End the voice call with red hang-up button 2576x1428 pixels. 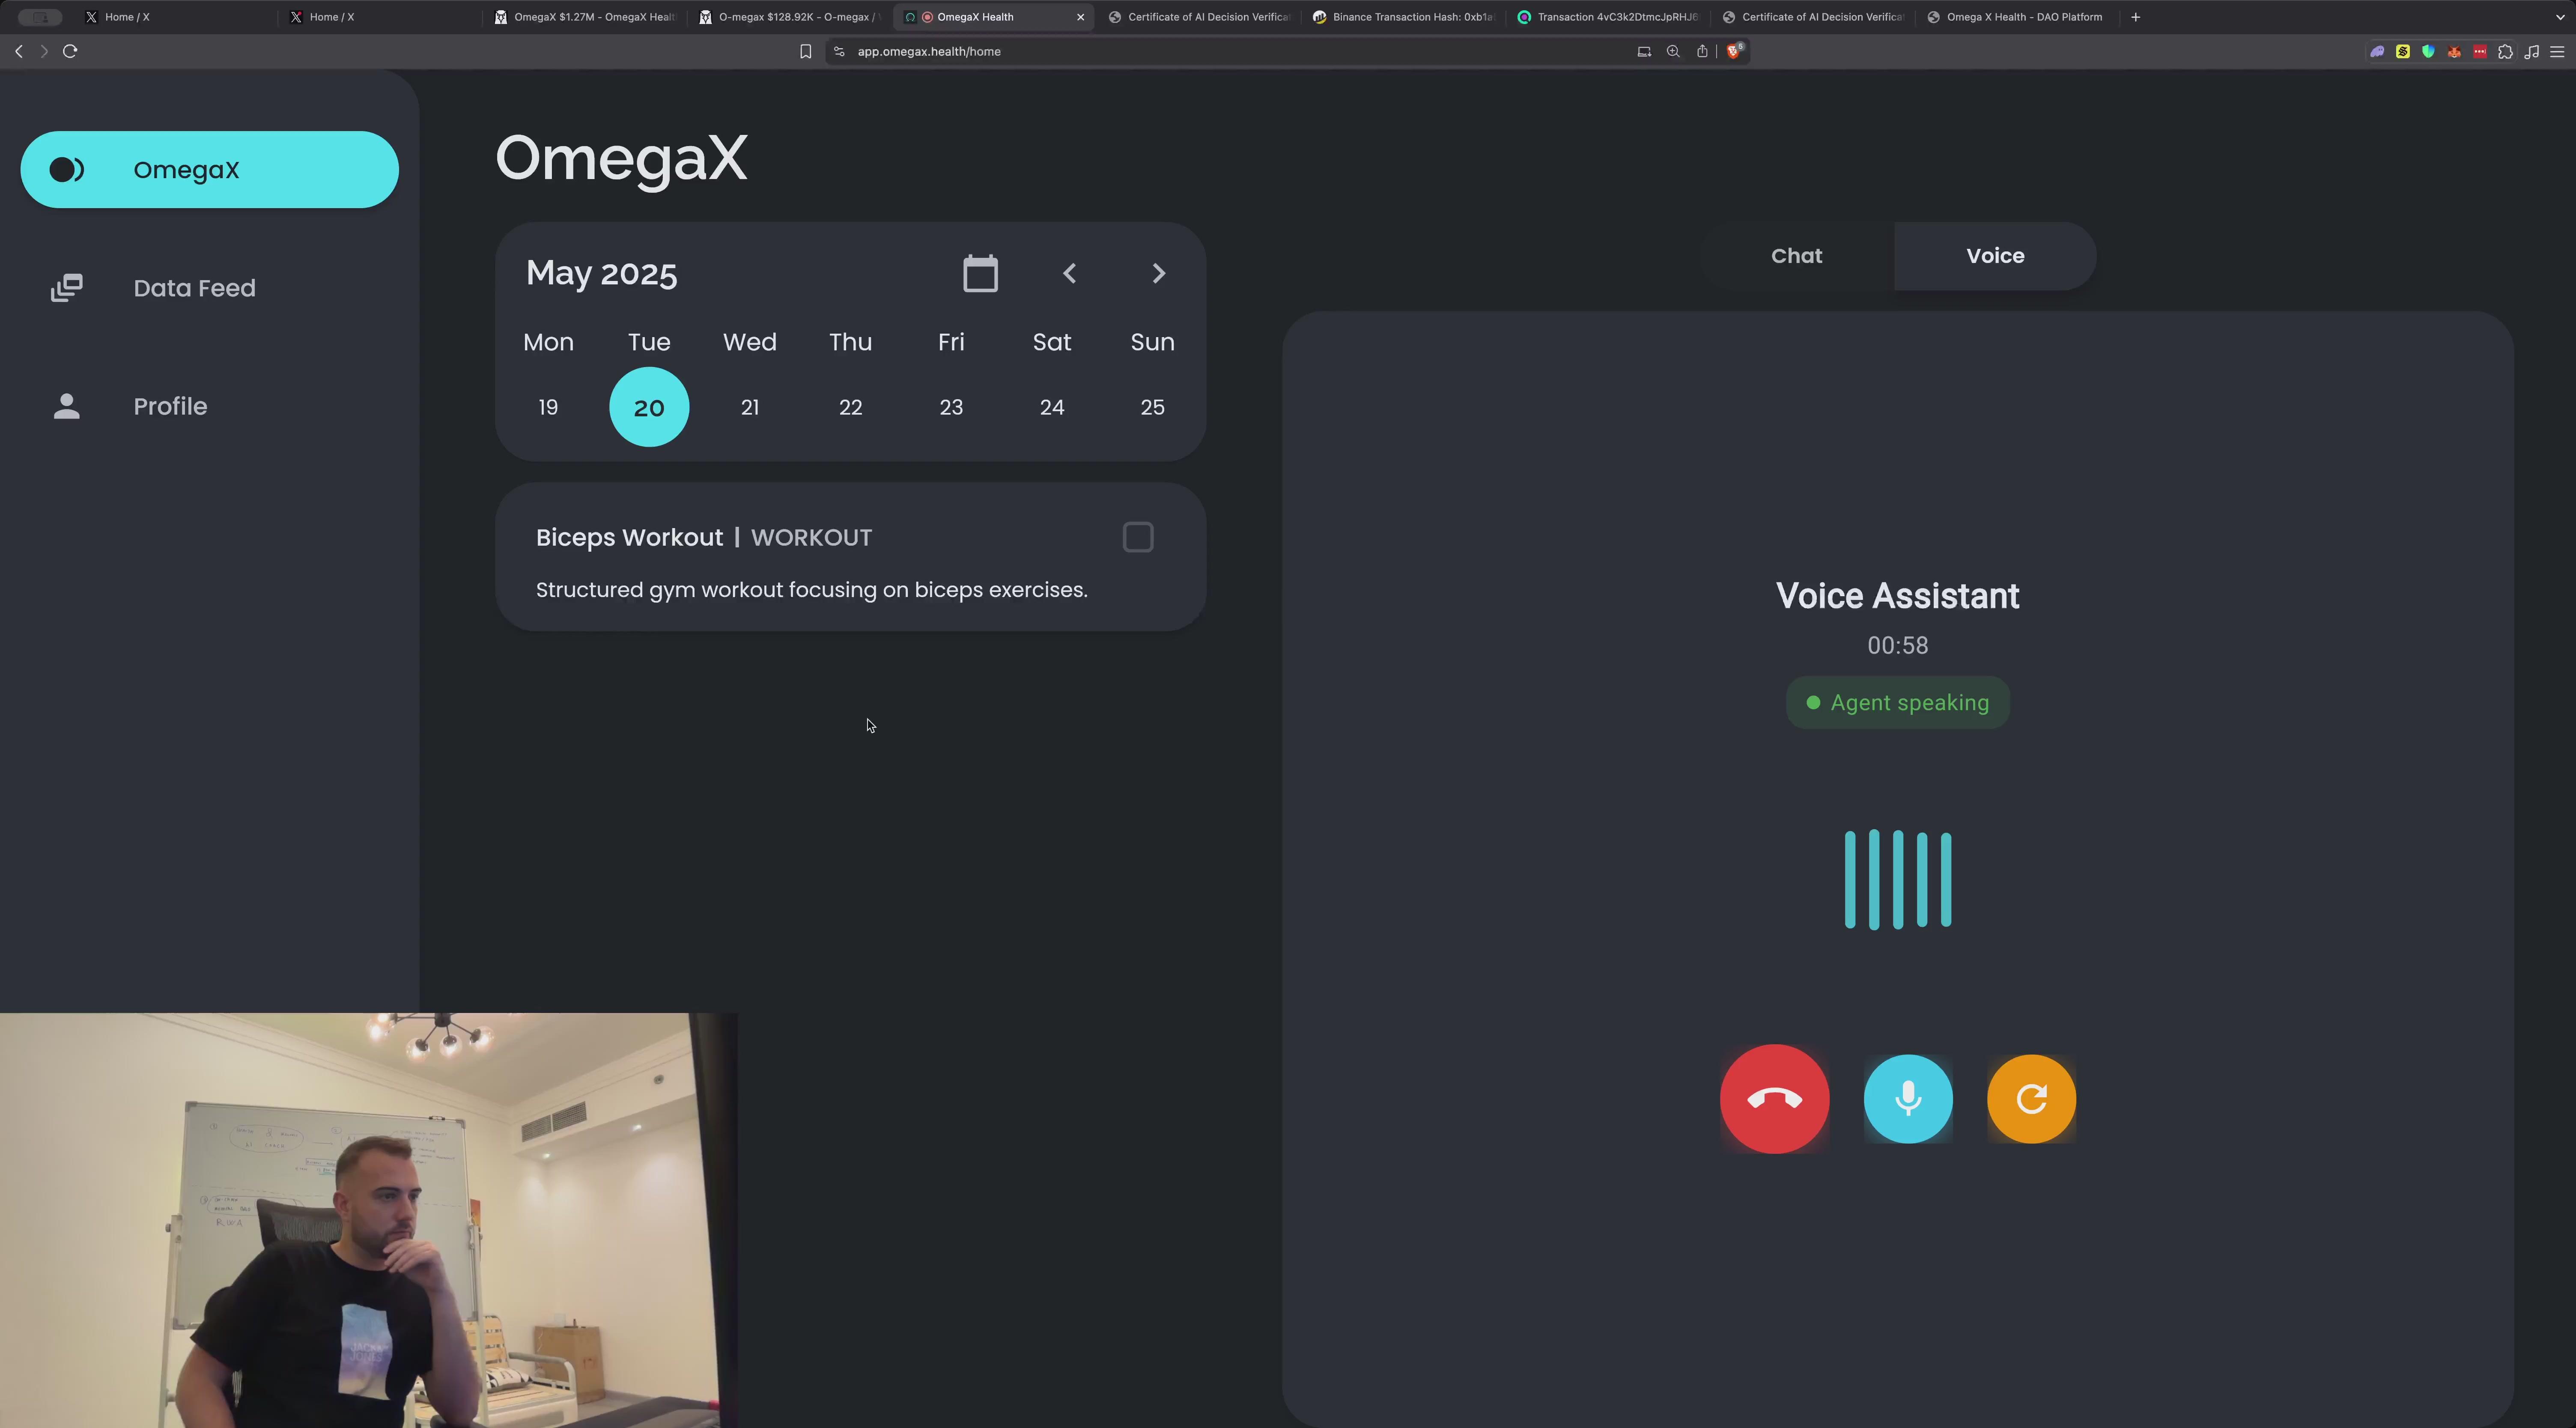coord(1774,1099)
